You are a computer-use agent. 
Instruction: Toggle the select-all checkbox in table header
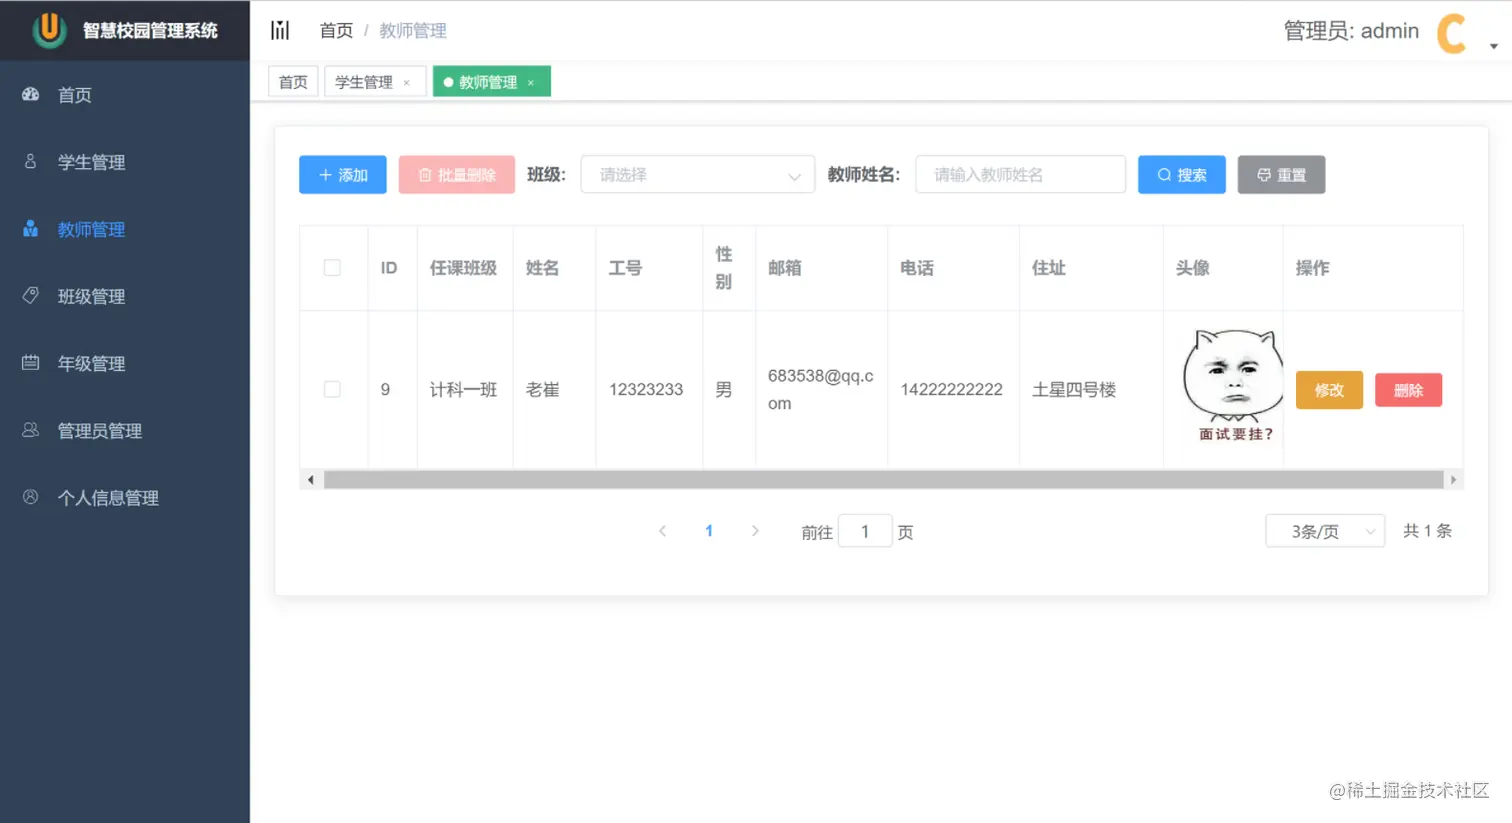tap(332, 268)
